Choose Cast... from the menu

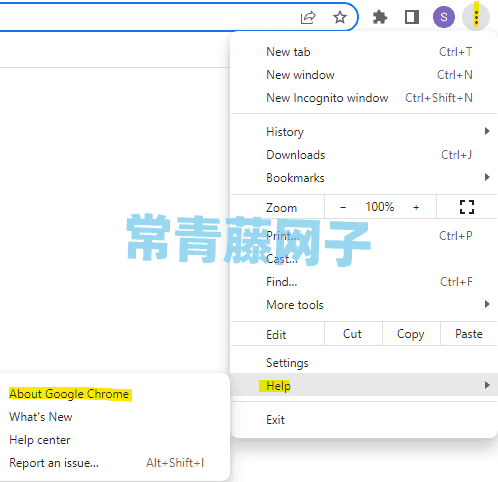364,259
